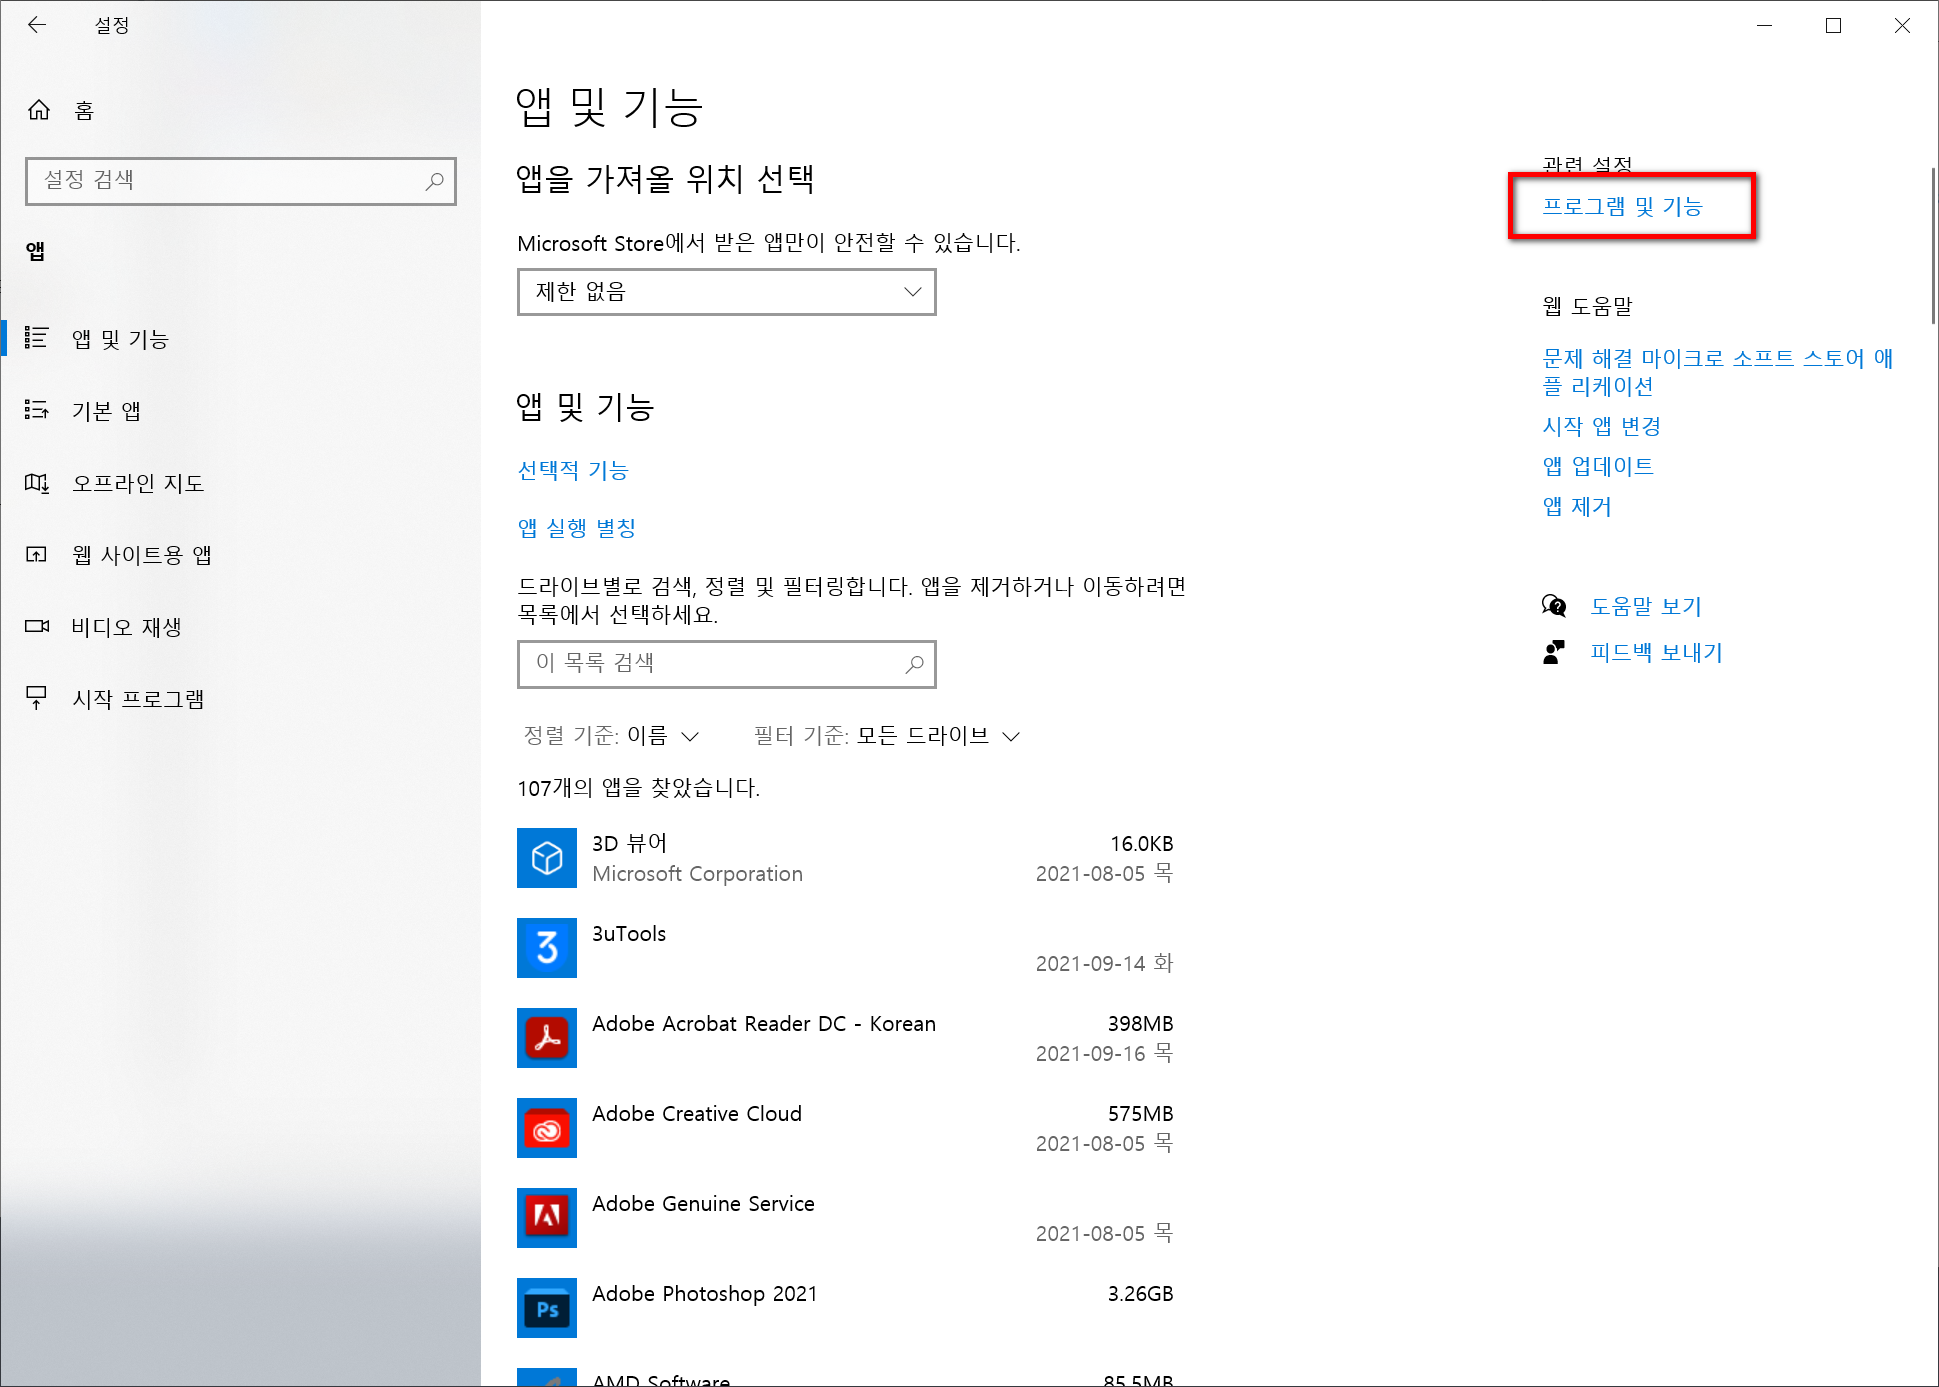Image resolution: width=1939 pixels, height=1387 pixels.
Task: Open the 앱 업데이트 link
Action: click(x=1598, y=466)
